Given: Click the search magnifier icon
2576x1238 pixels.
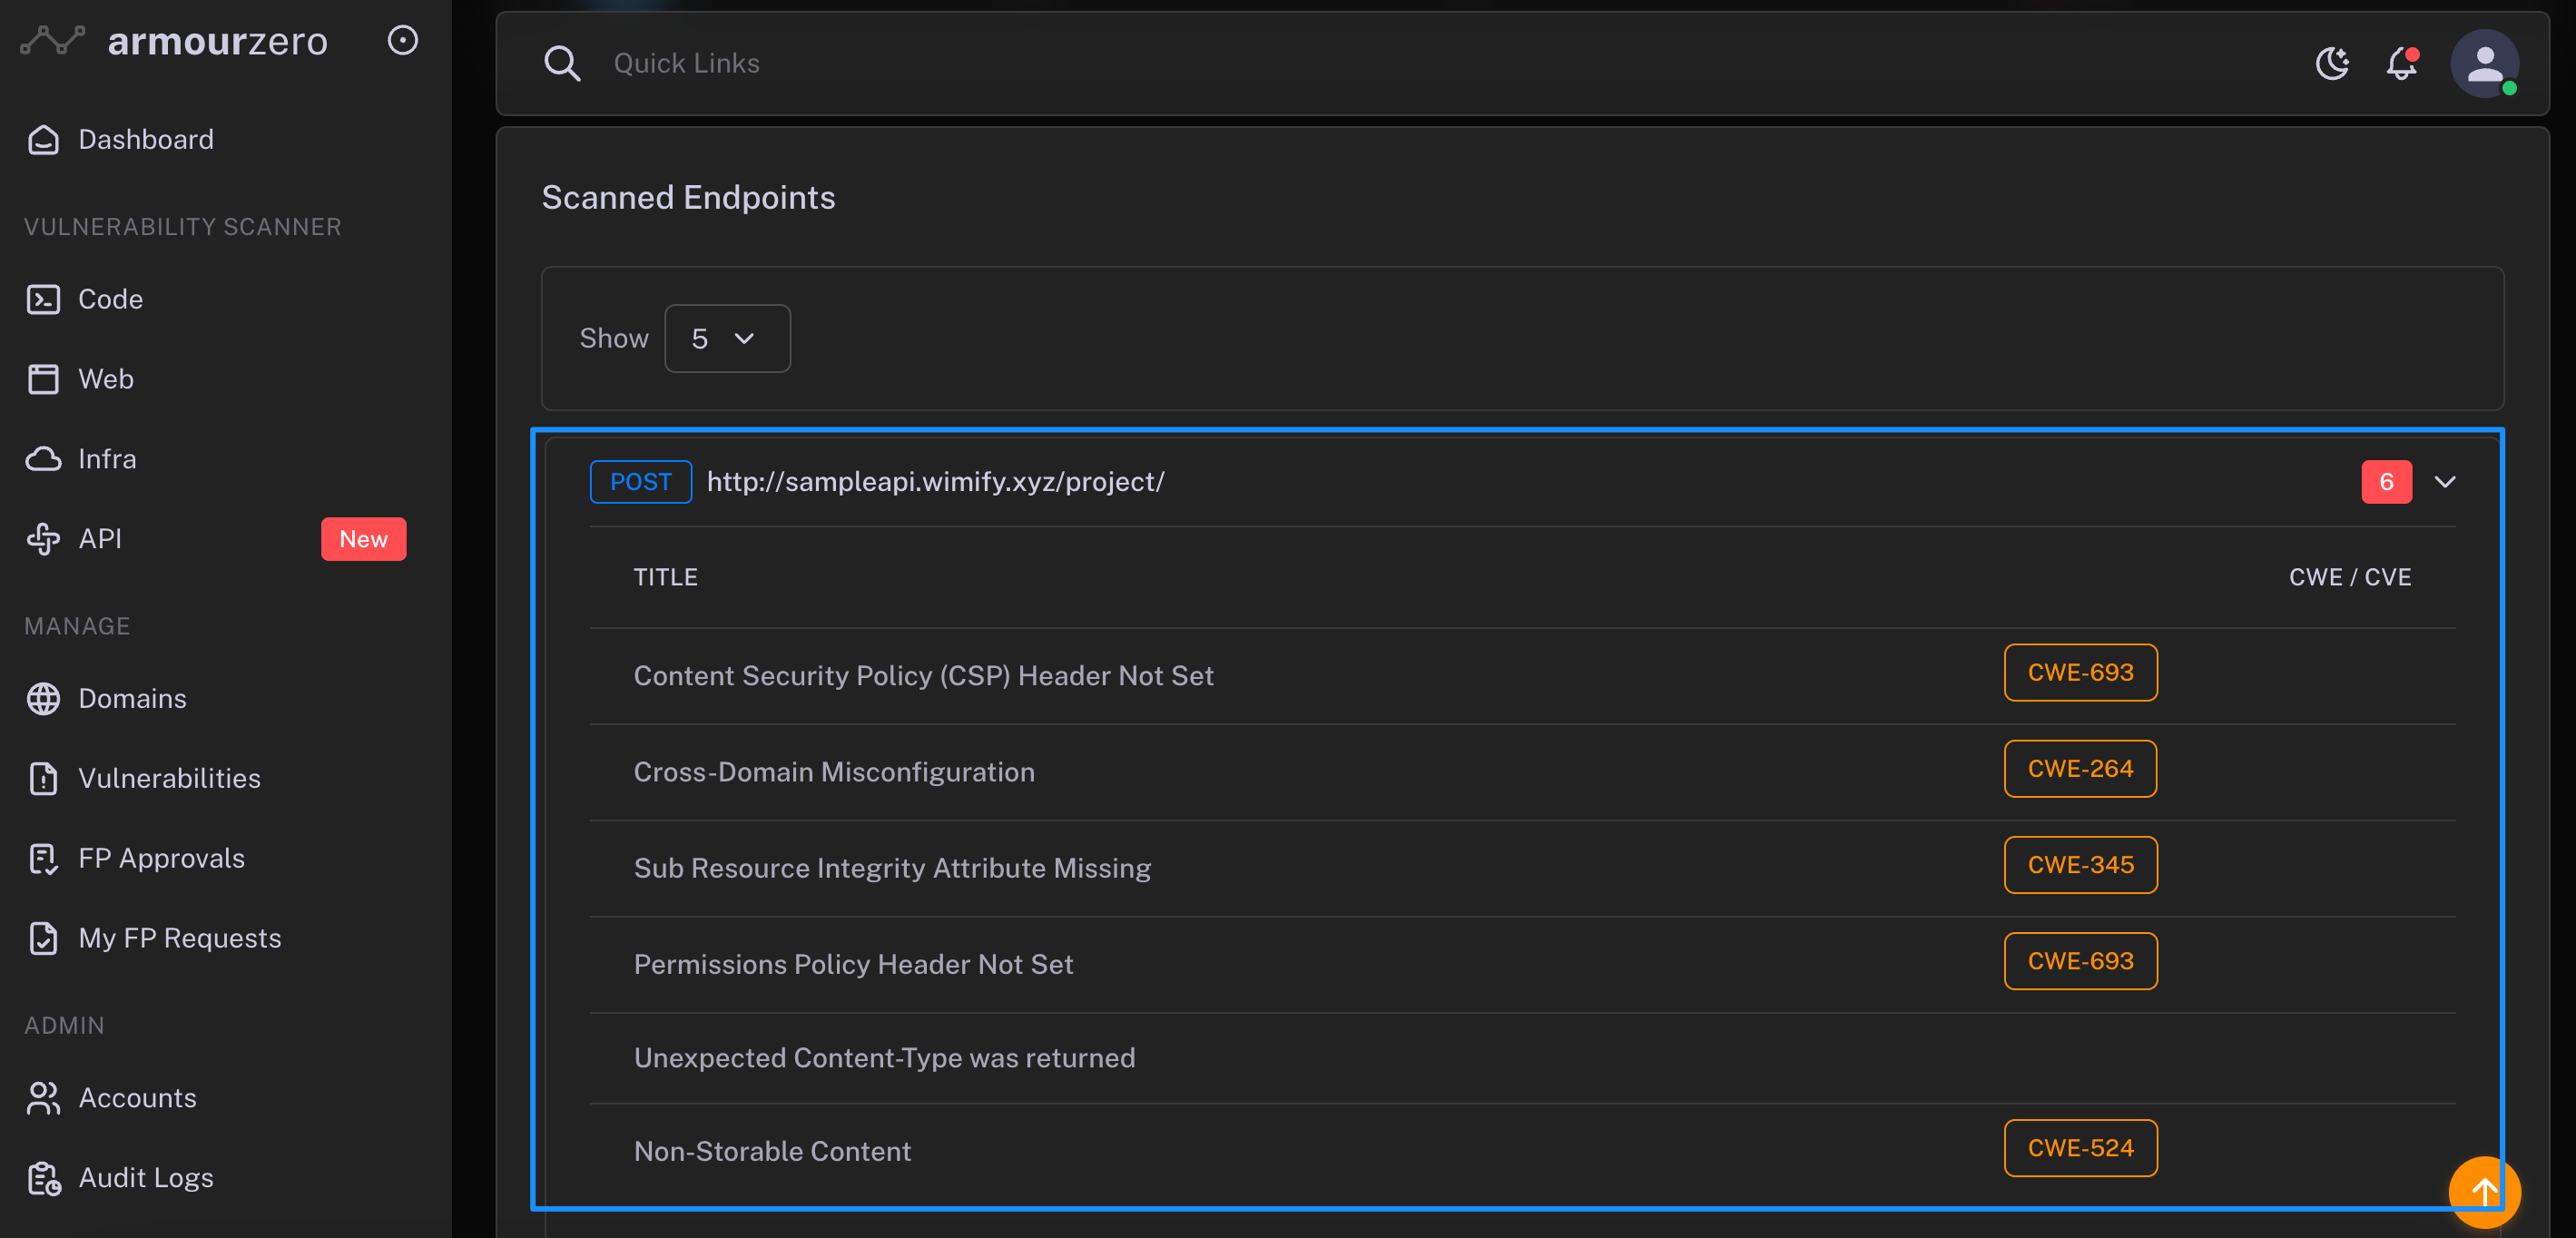Looking at the screenshot, I should [x=562, y=63].
